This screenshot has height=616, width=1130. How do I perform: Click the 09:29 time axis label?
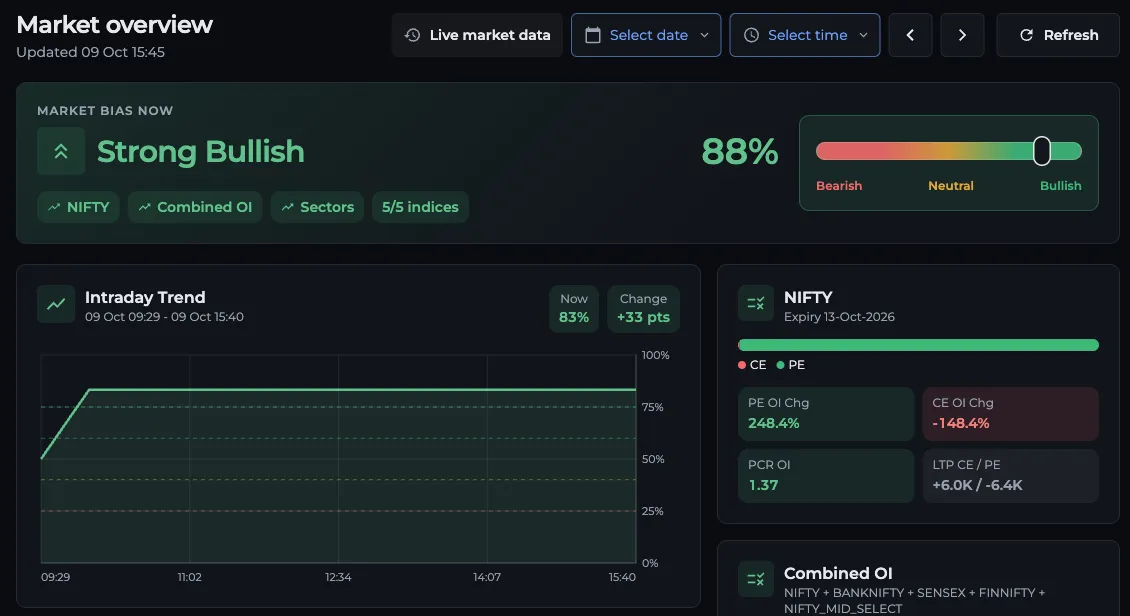pos(55,577)
